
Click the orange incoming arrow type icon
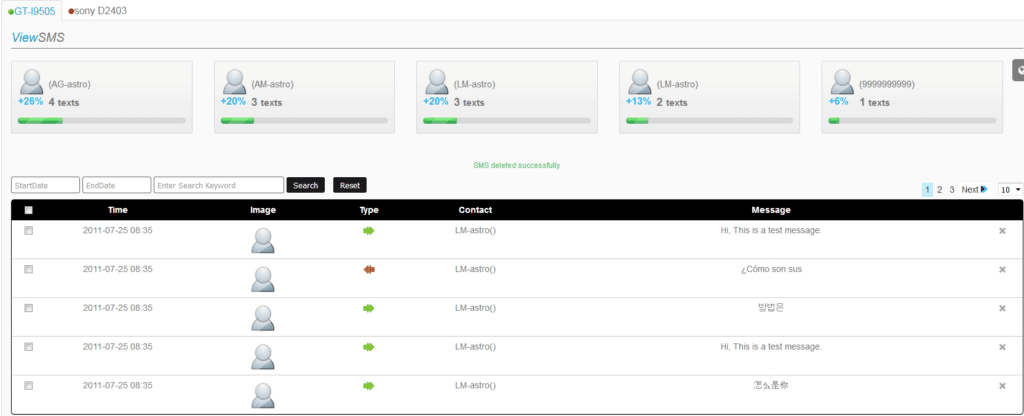368,270
